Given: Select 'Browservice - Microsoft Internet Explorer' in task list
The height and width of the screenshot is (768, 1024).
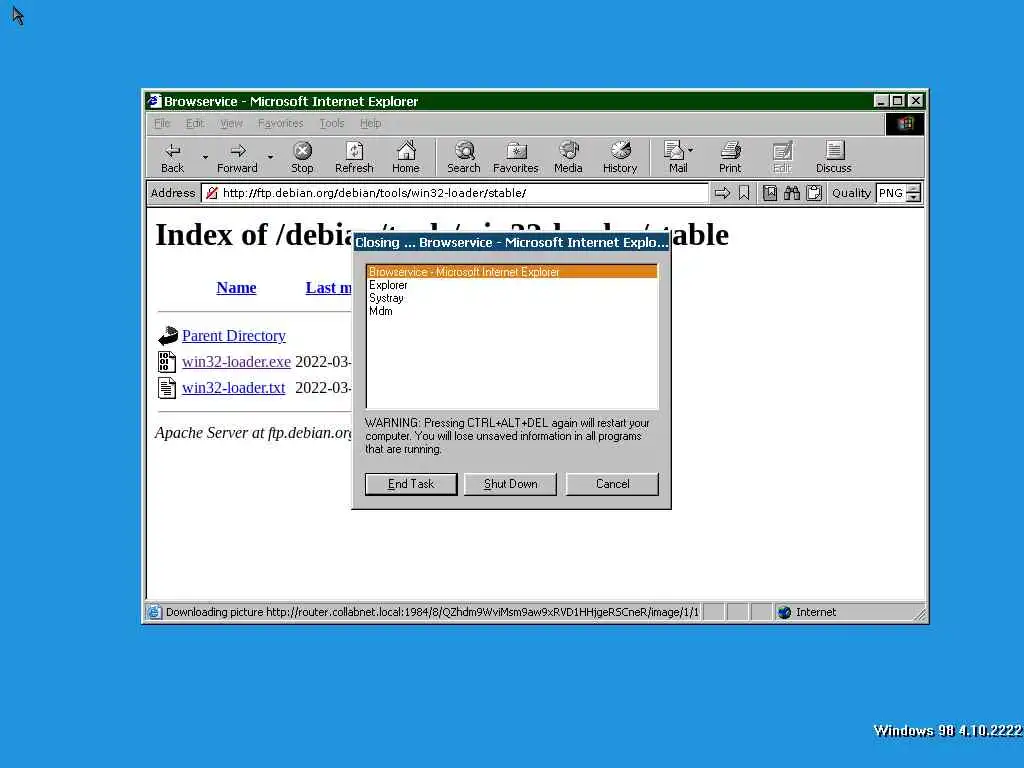Looking at the screenshot, I should [x=512, y=272].
